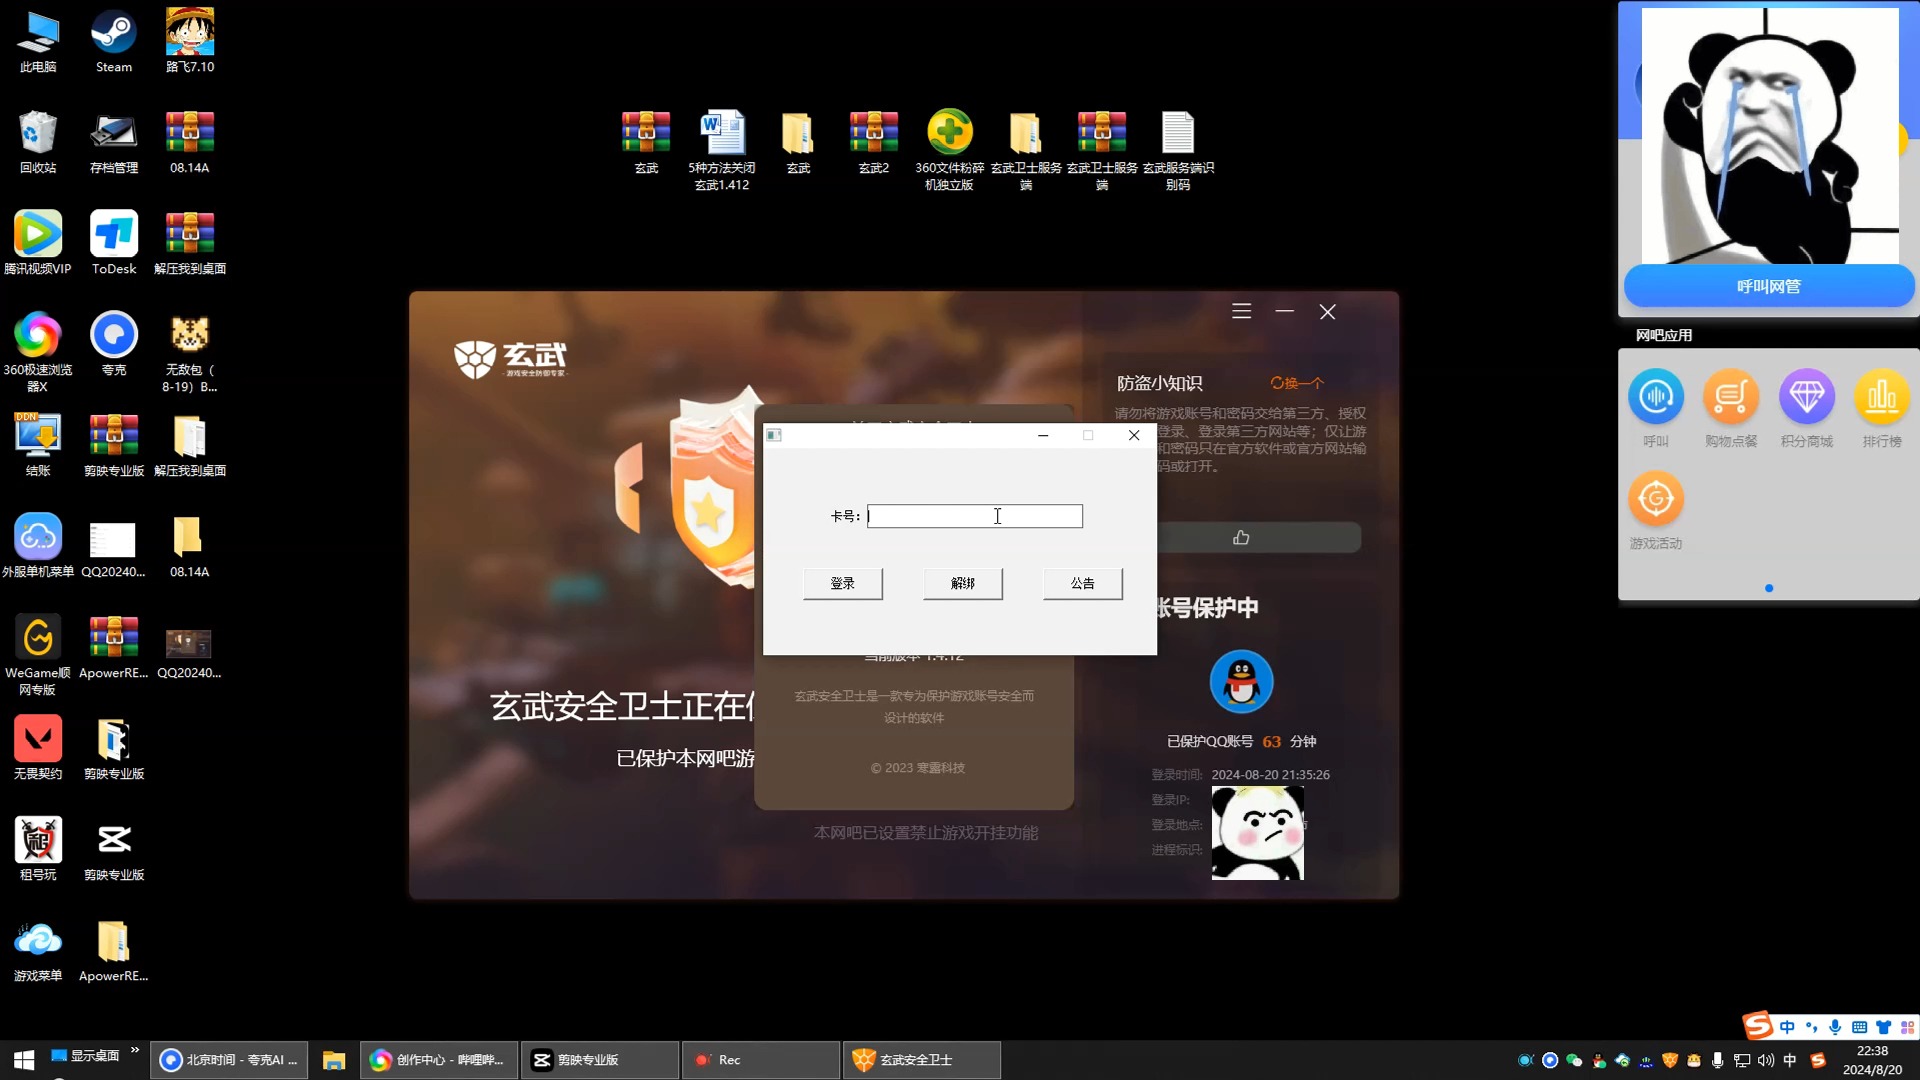Viewport: 1920px width, 1080px height.
Task: Click the page indicator dot in 网吧应用
Action: point(1769,588)
